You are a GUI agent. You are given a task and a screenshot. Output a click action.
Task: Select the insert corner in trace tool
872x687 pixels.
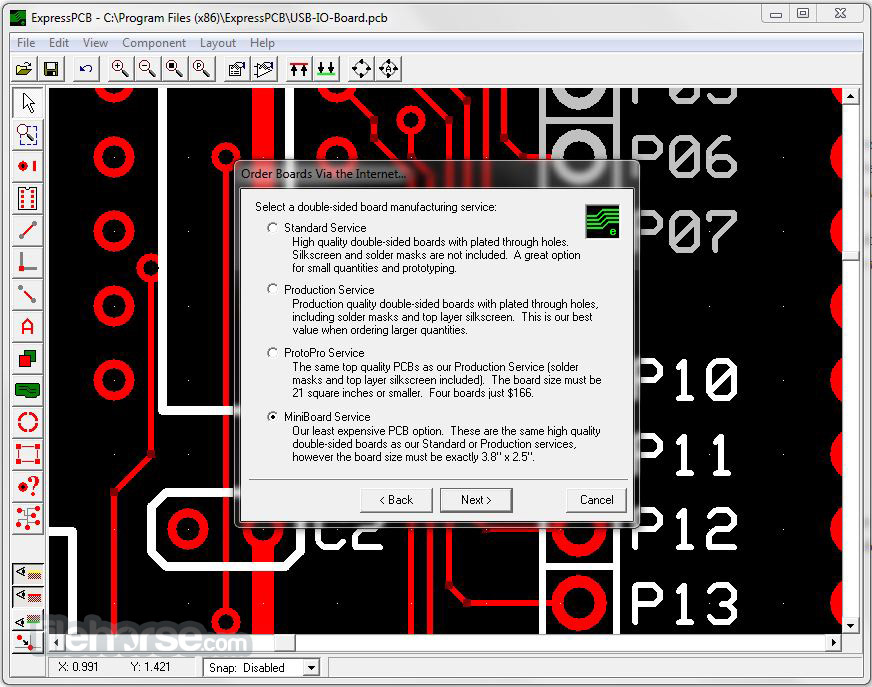point(27,263)
